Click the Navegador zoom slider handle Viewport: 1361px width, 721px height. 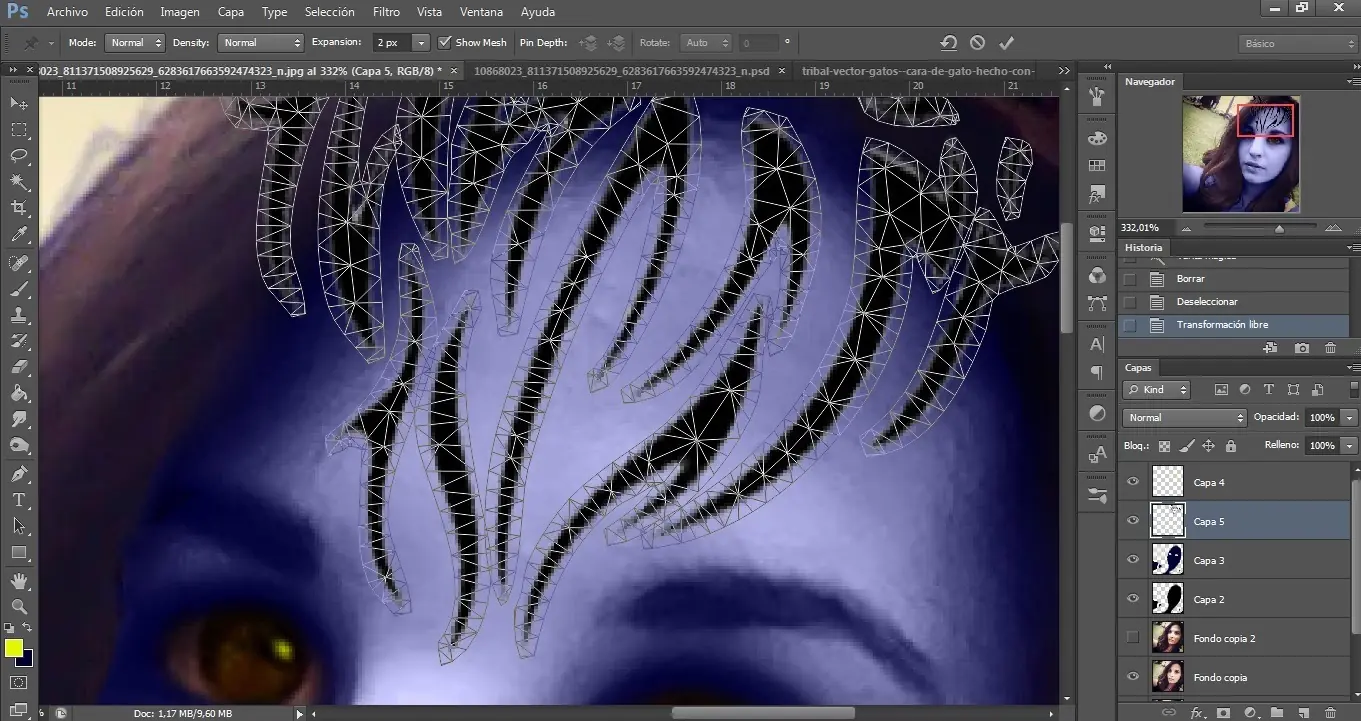coord(1279,229)
